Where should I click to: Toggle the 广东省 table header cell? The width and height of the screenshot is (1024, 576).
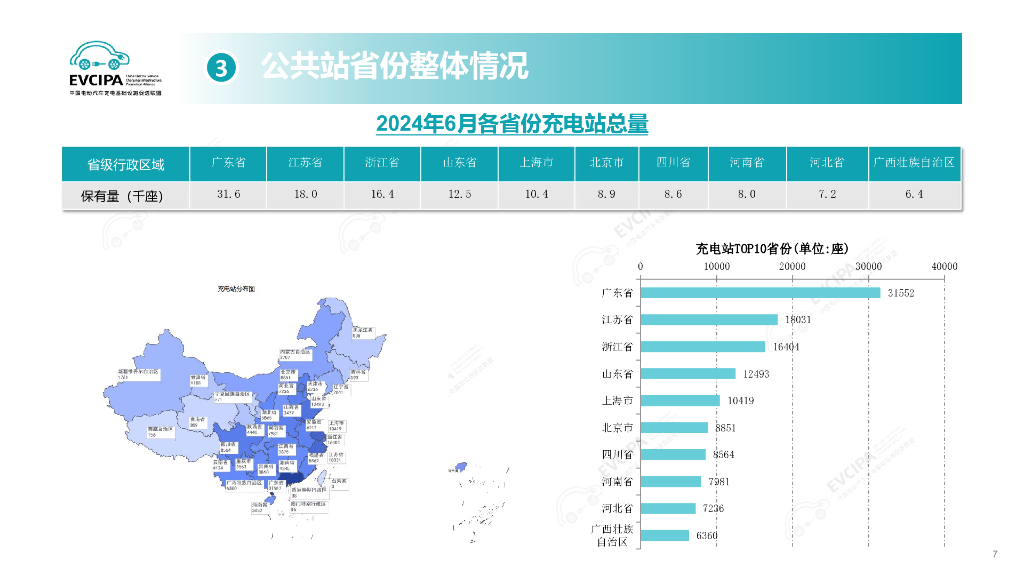(227, 163)
